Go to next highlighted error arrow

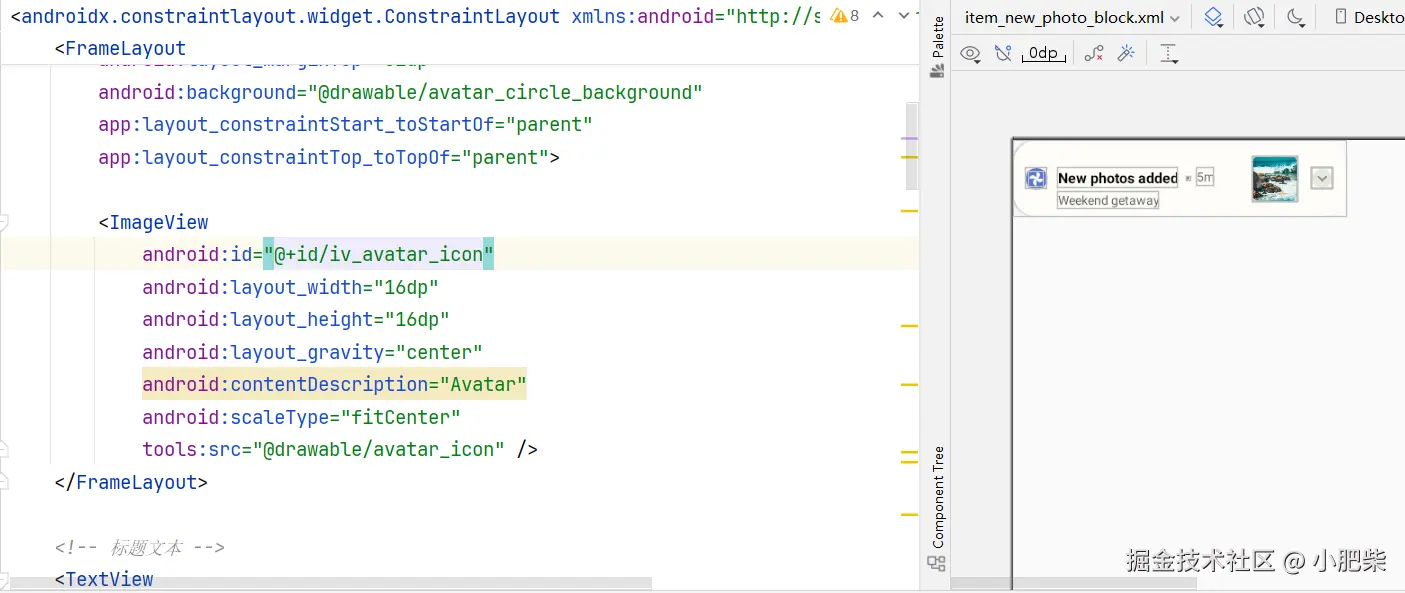pyautogui.click(x=905, y=16)
